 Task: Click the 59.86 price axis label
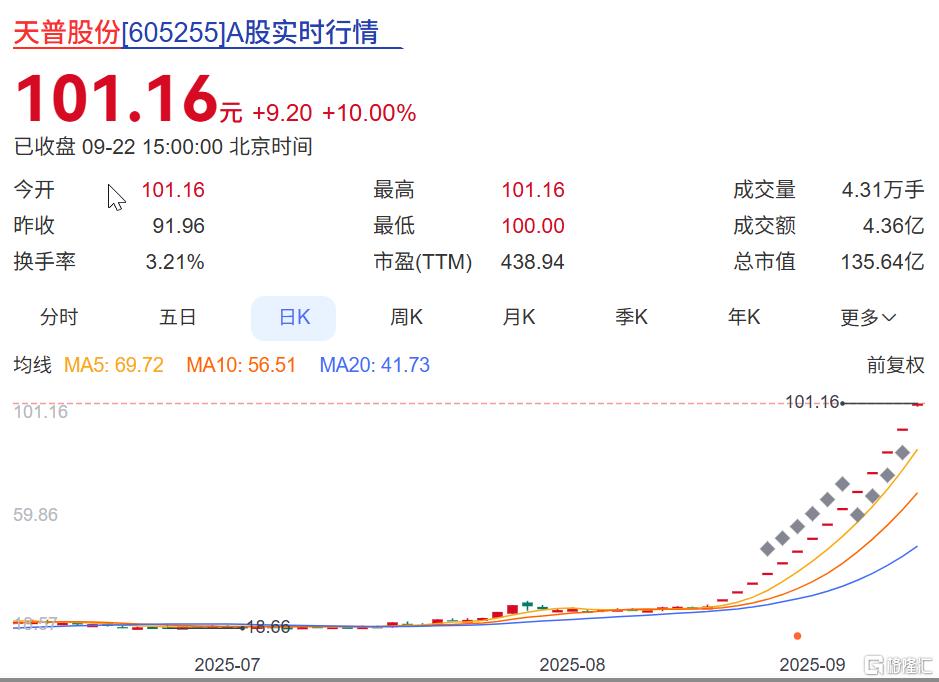(35, 515)
